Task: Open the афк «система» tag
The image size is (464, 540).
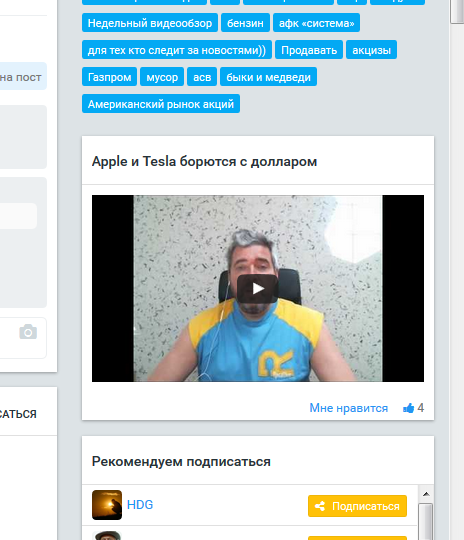Action: [317, 23]
